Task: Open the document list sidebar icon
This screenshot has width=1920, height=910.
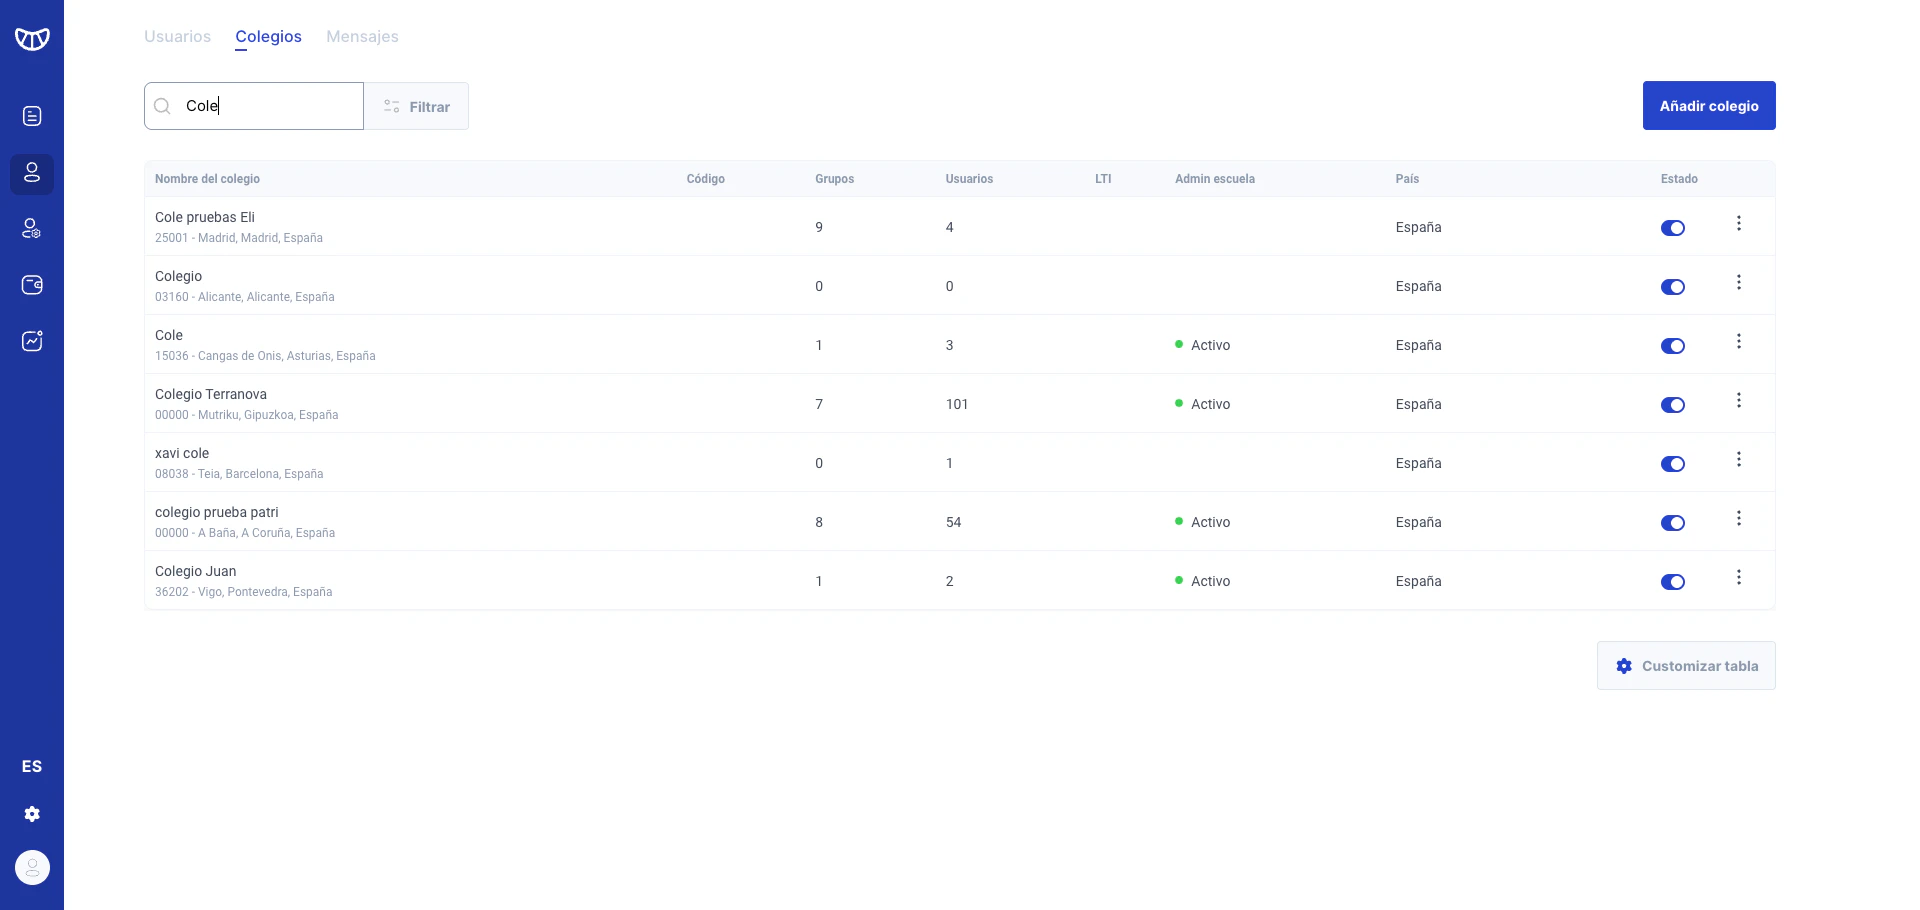Action: click(x=32, y=116)
